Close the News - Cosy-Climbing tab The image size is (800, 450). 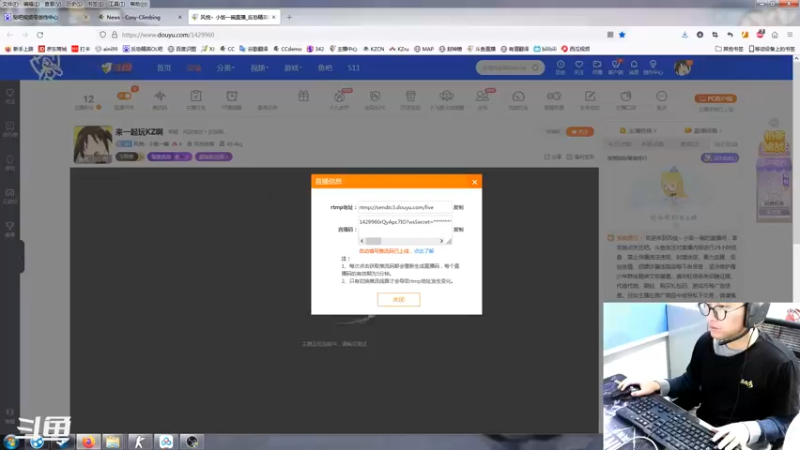180,17
